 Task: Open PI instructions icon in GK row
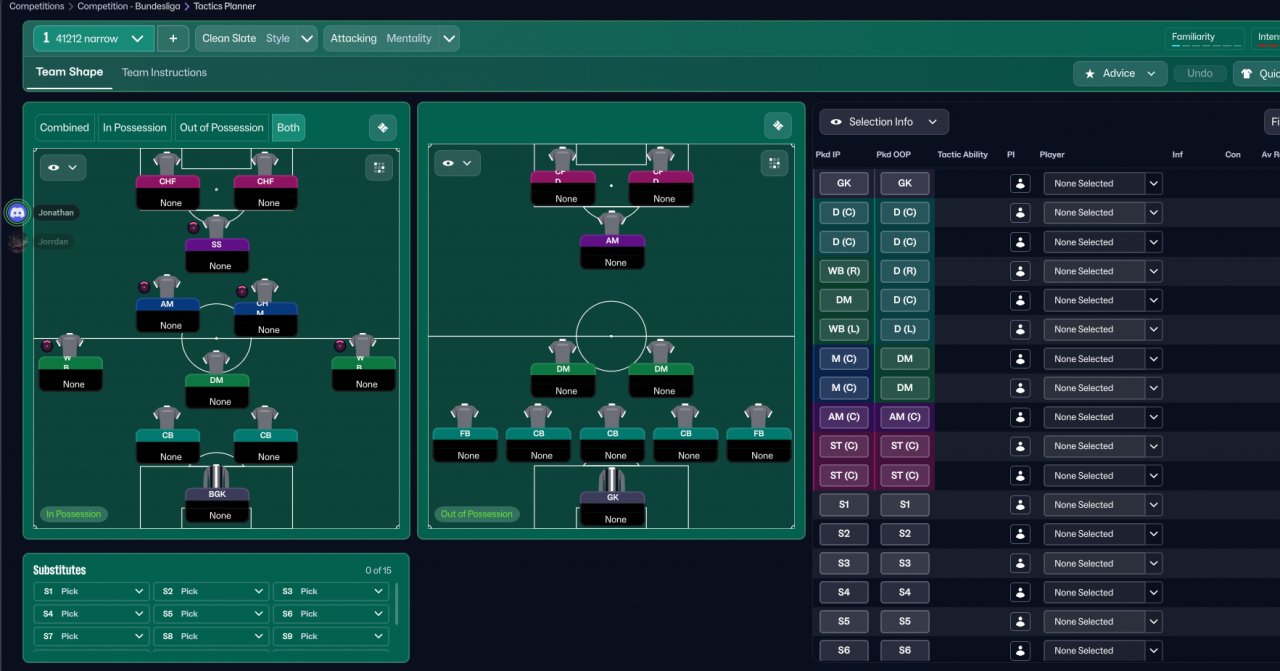point(1020,183)
